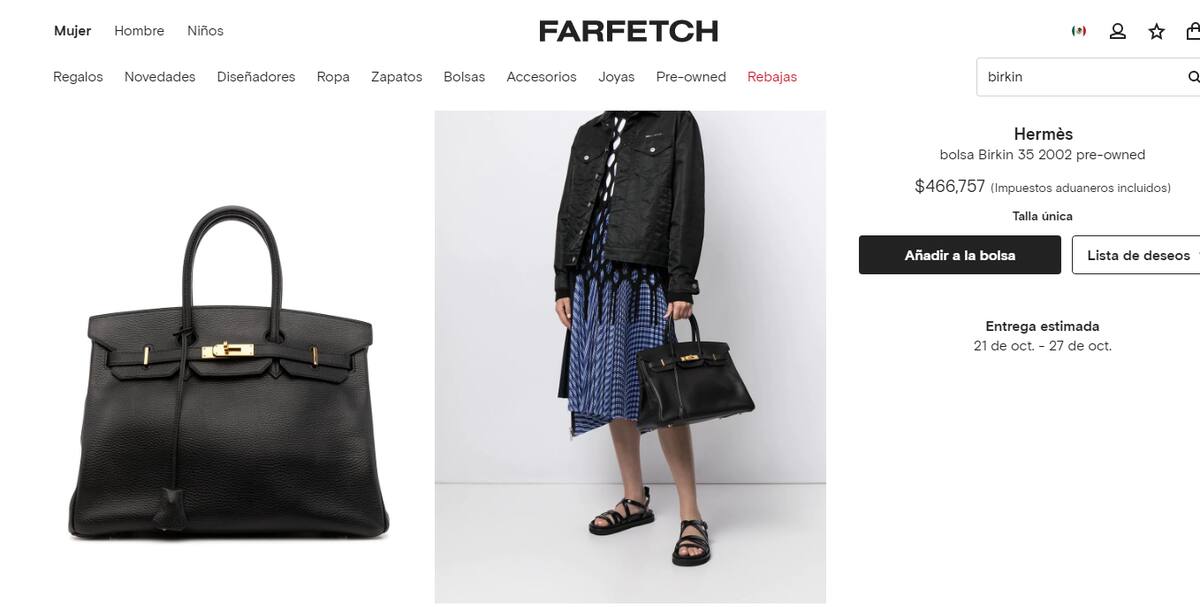This screenshot has height=607, width=1200.
Task: Select the Mujer section tab
Action: [x=72, y=31]
